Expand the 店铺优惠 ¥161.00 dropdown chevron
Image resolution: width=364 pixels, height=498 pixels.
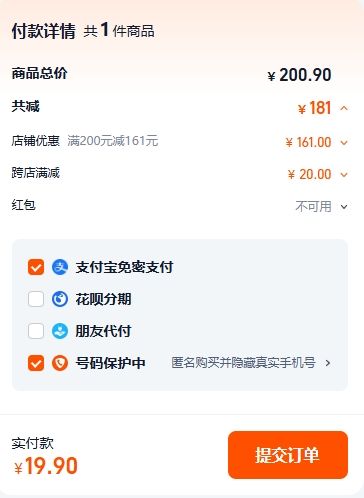click(344, 143)
